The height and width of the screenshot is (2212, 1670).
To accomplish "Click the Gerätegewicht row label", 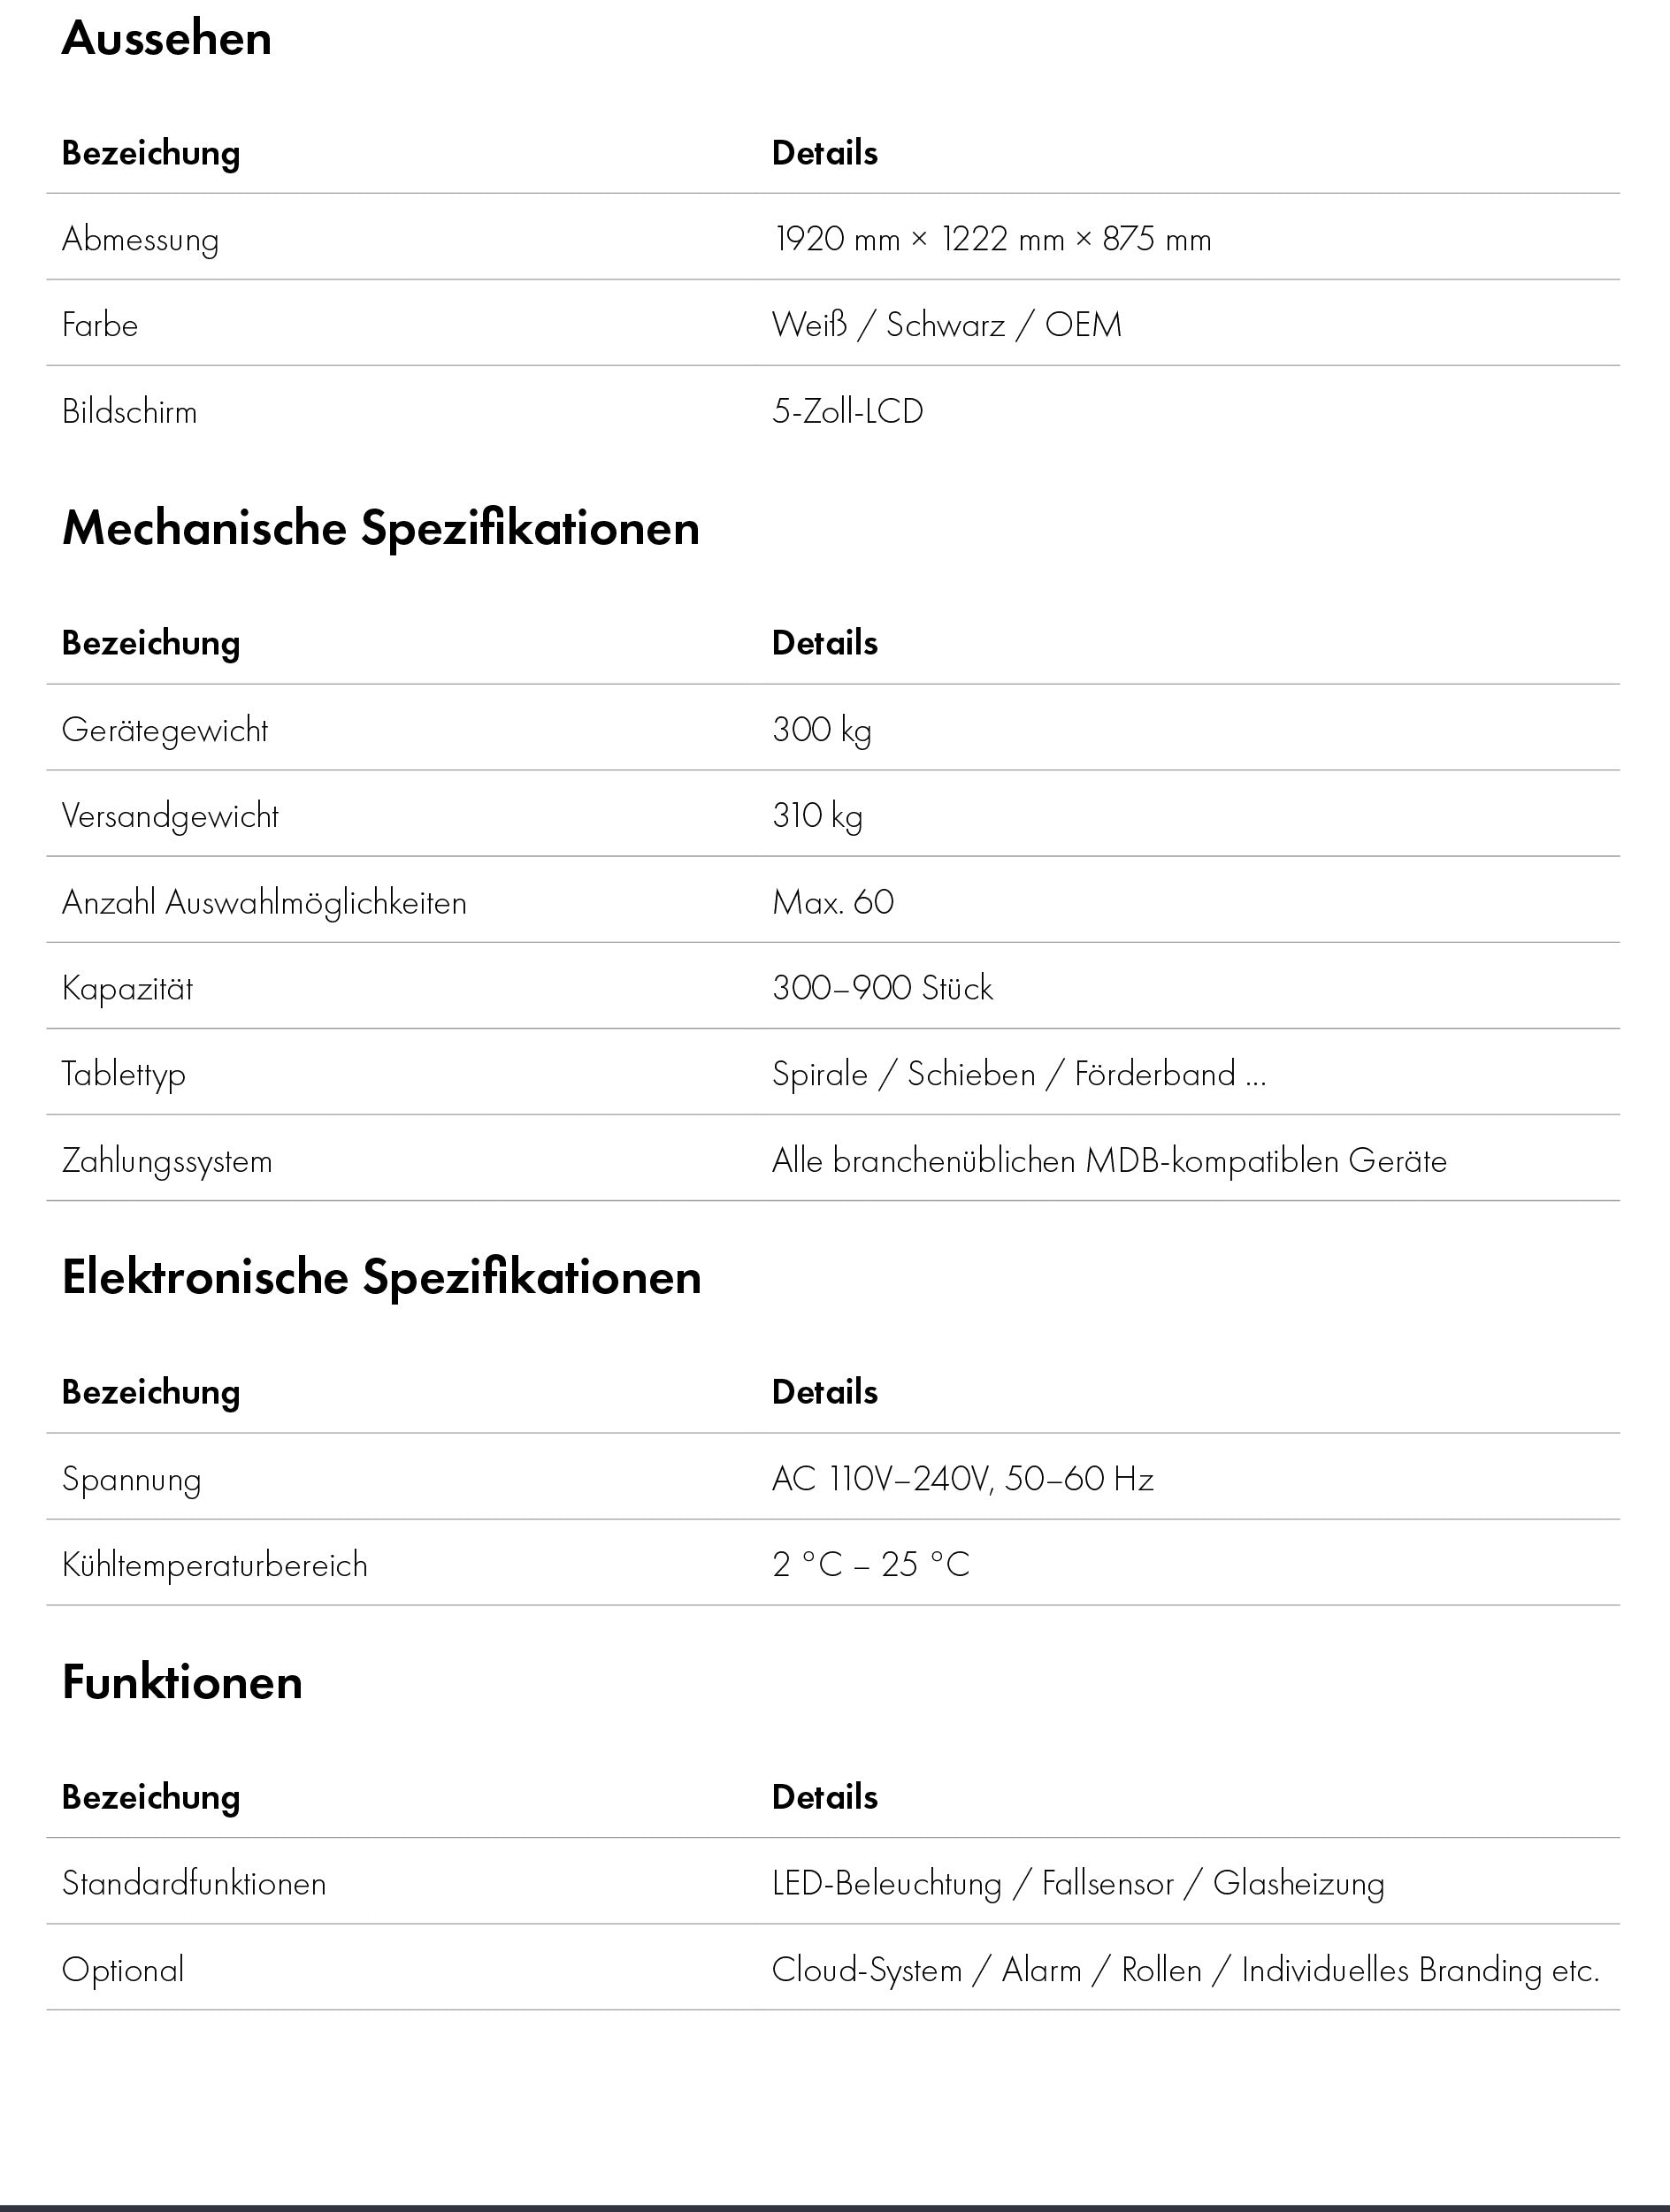I will (x=165, y=730).
